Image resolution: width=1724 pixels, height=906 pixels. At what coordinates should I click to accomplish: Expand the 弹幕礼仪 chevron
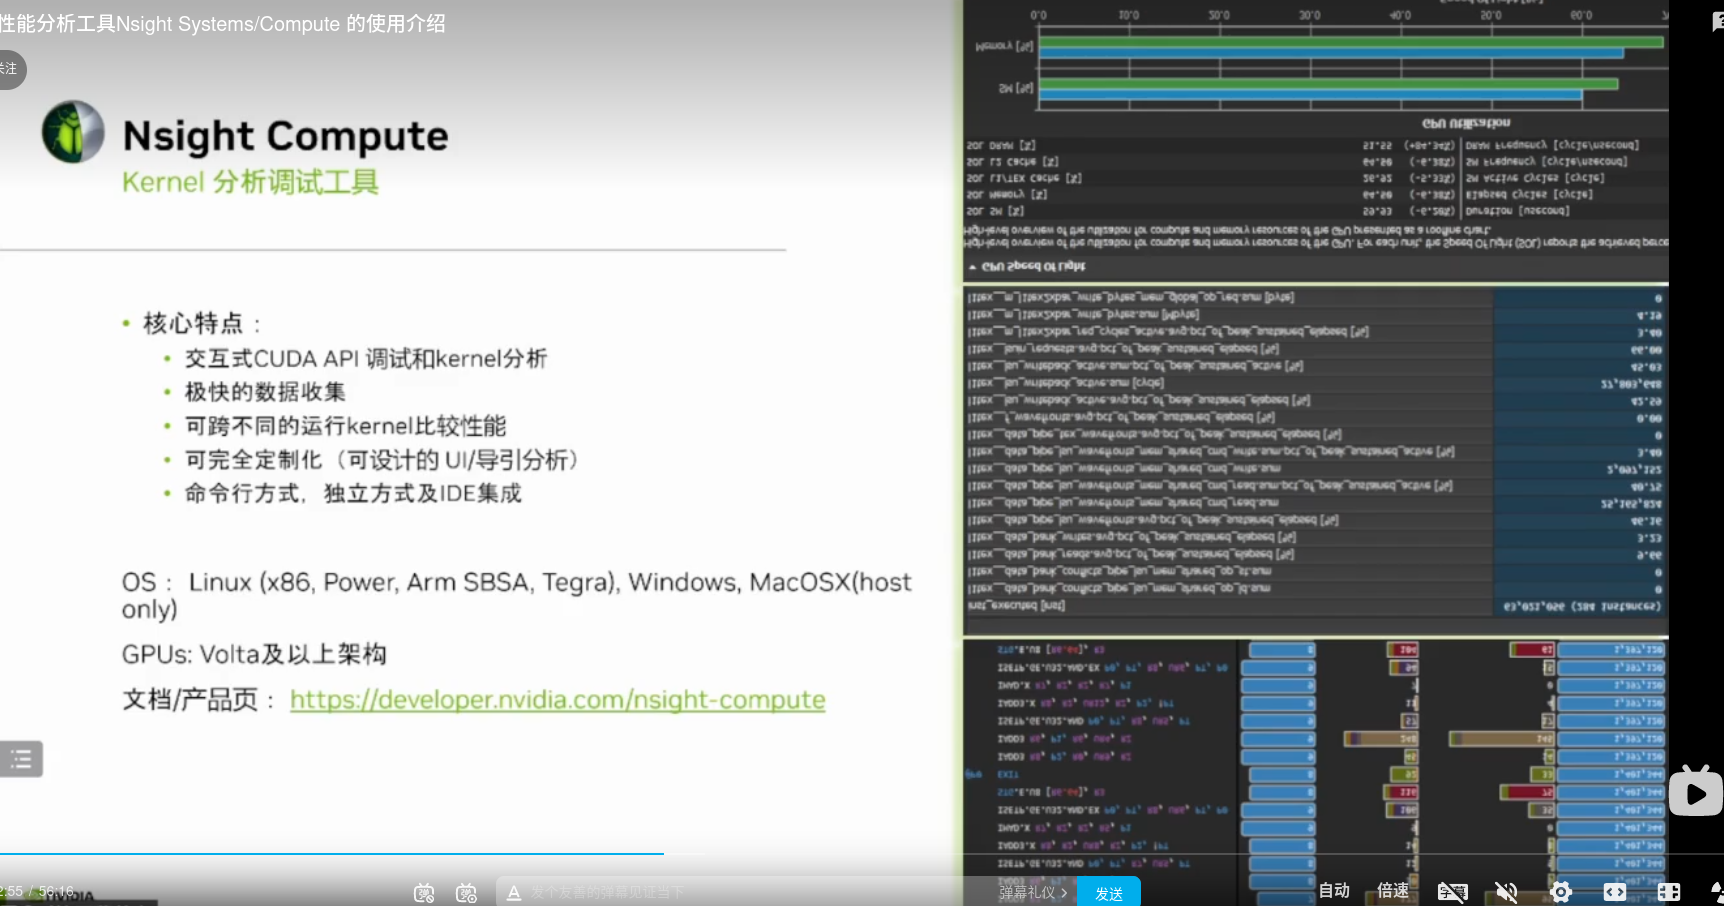1064,892
